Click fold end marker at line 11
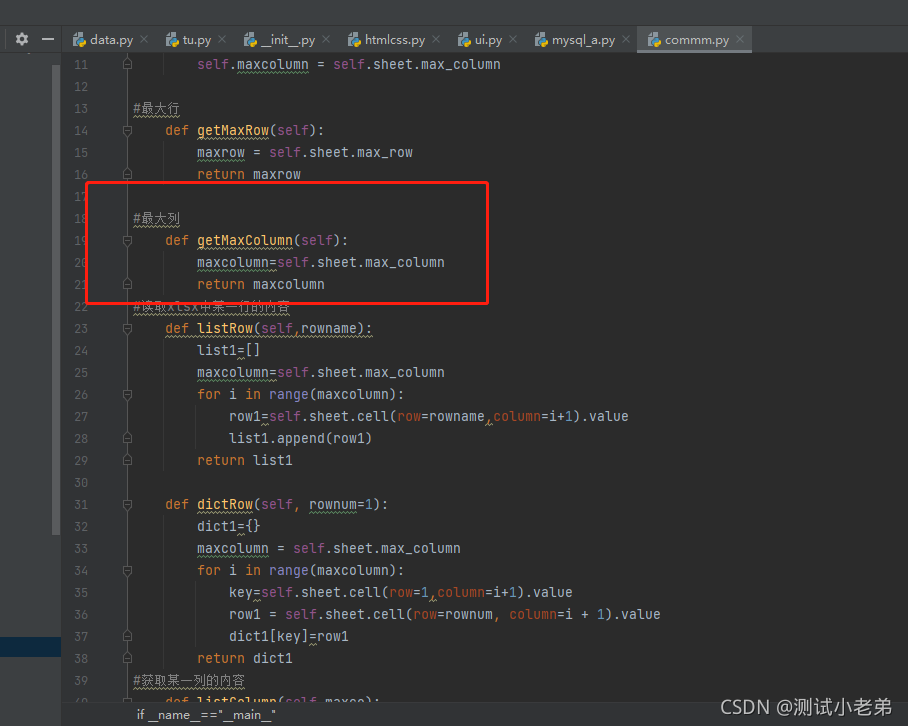908x726 pixels. point(127,64)
